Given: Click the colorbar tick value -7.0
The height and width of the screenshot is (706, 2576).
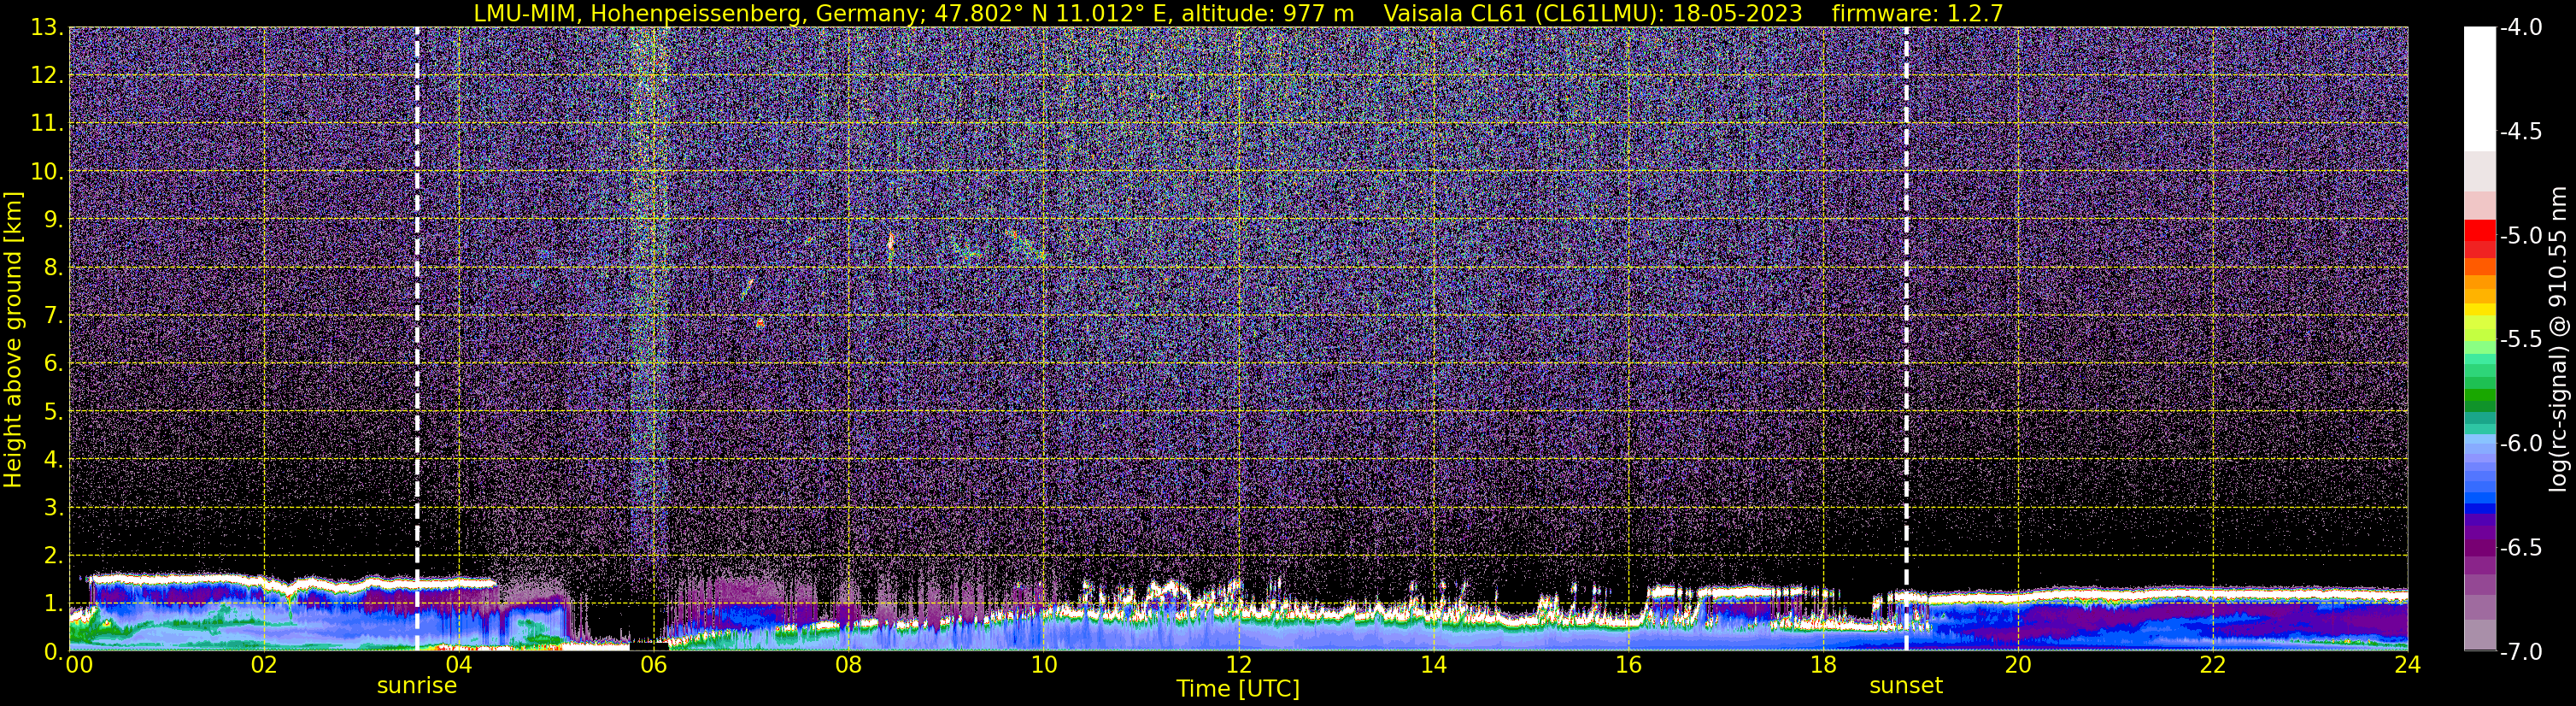Looking at the screenshot, I should (x=2520, y=652).
